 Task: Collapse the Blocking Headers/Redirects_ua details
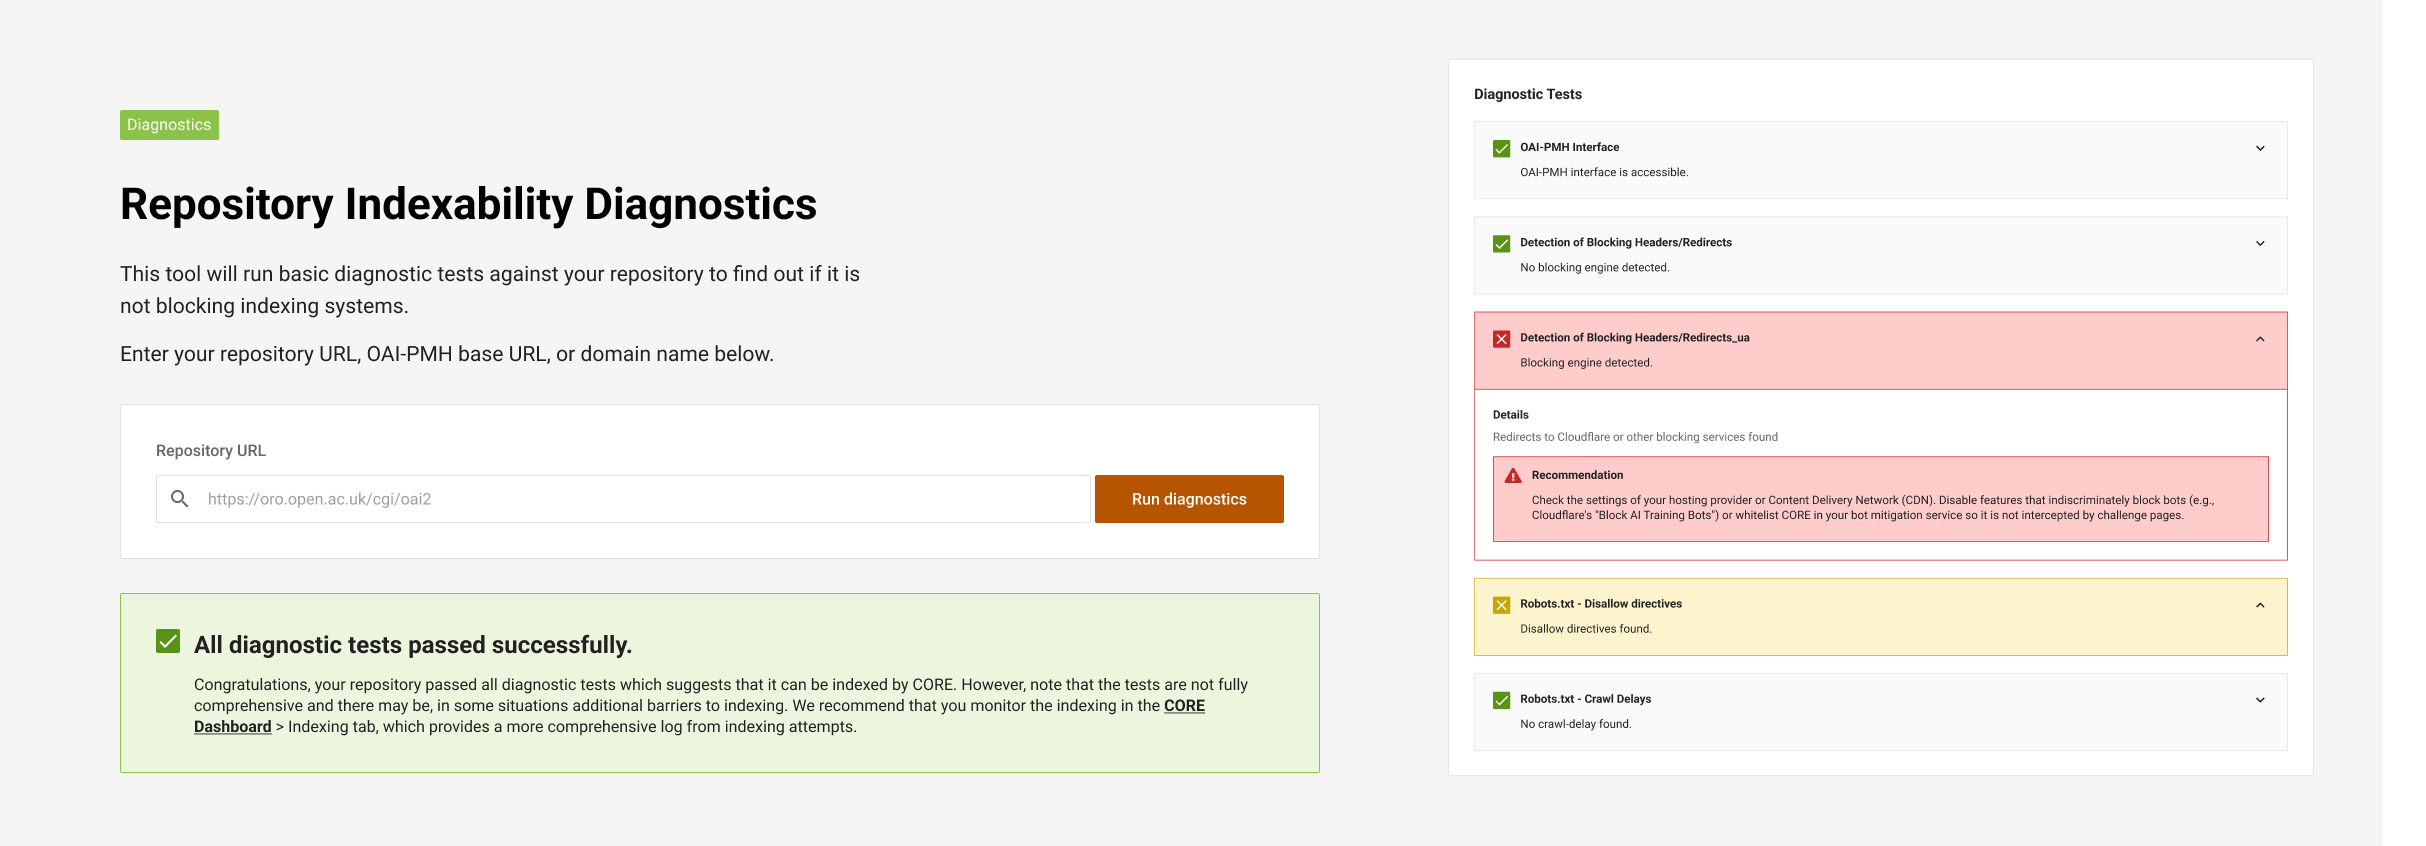2260,339
